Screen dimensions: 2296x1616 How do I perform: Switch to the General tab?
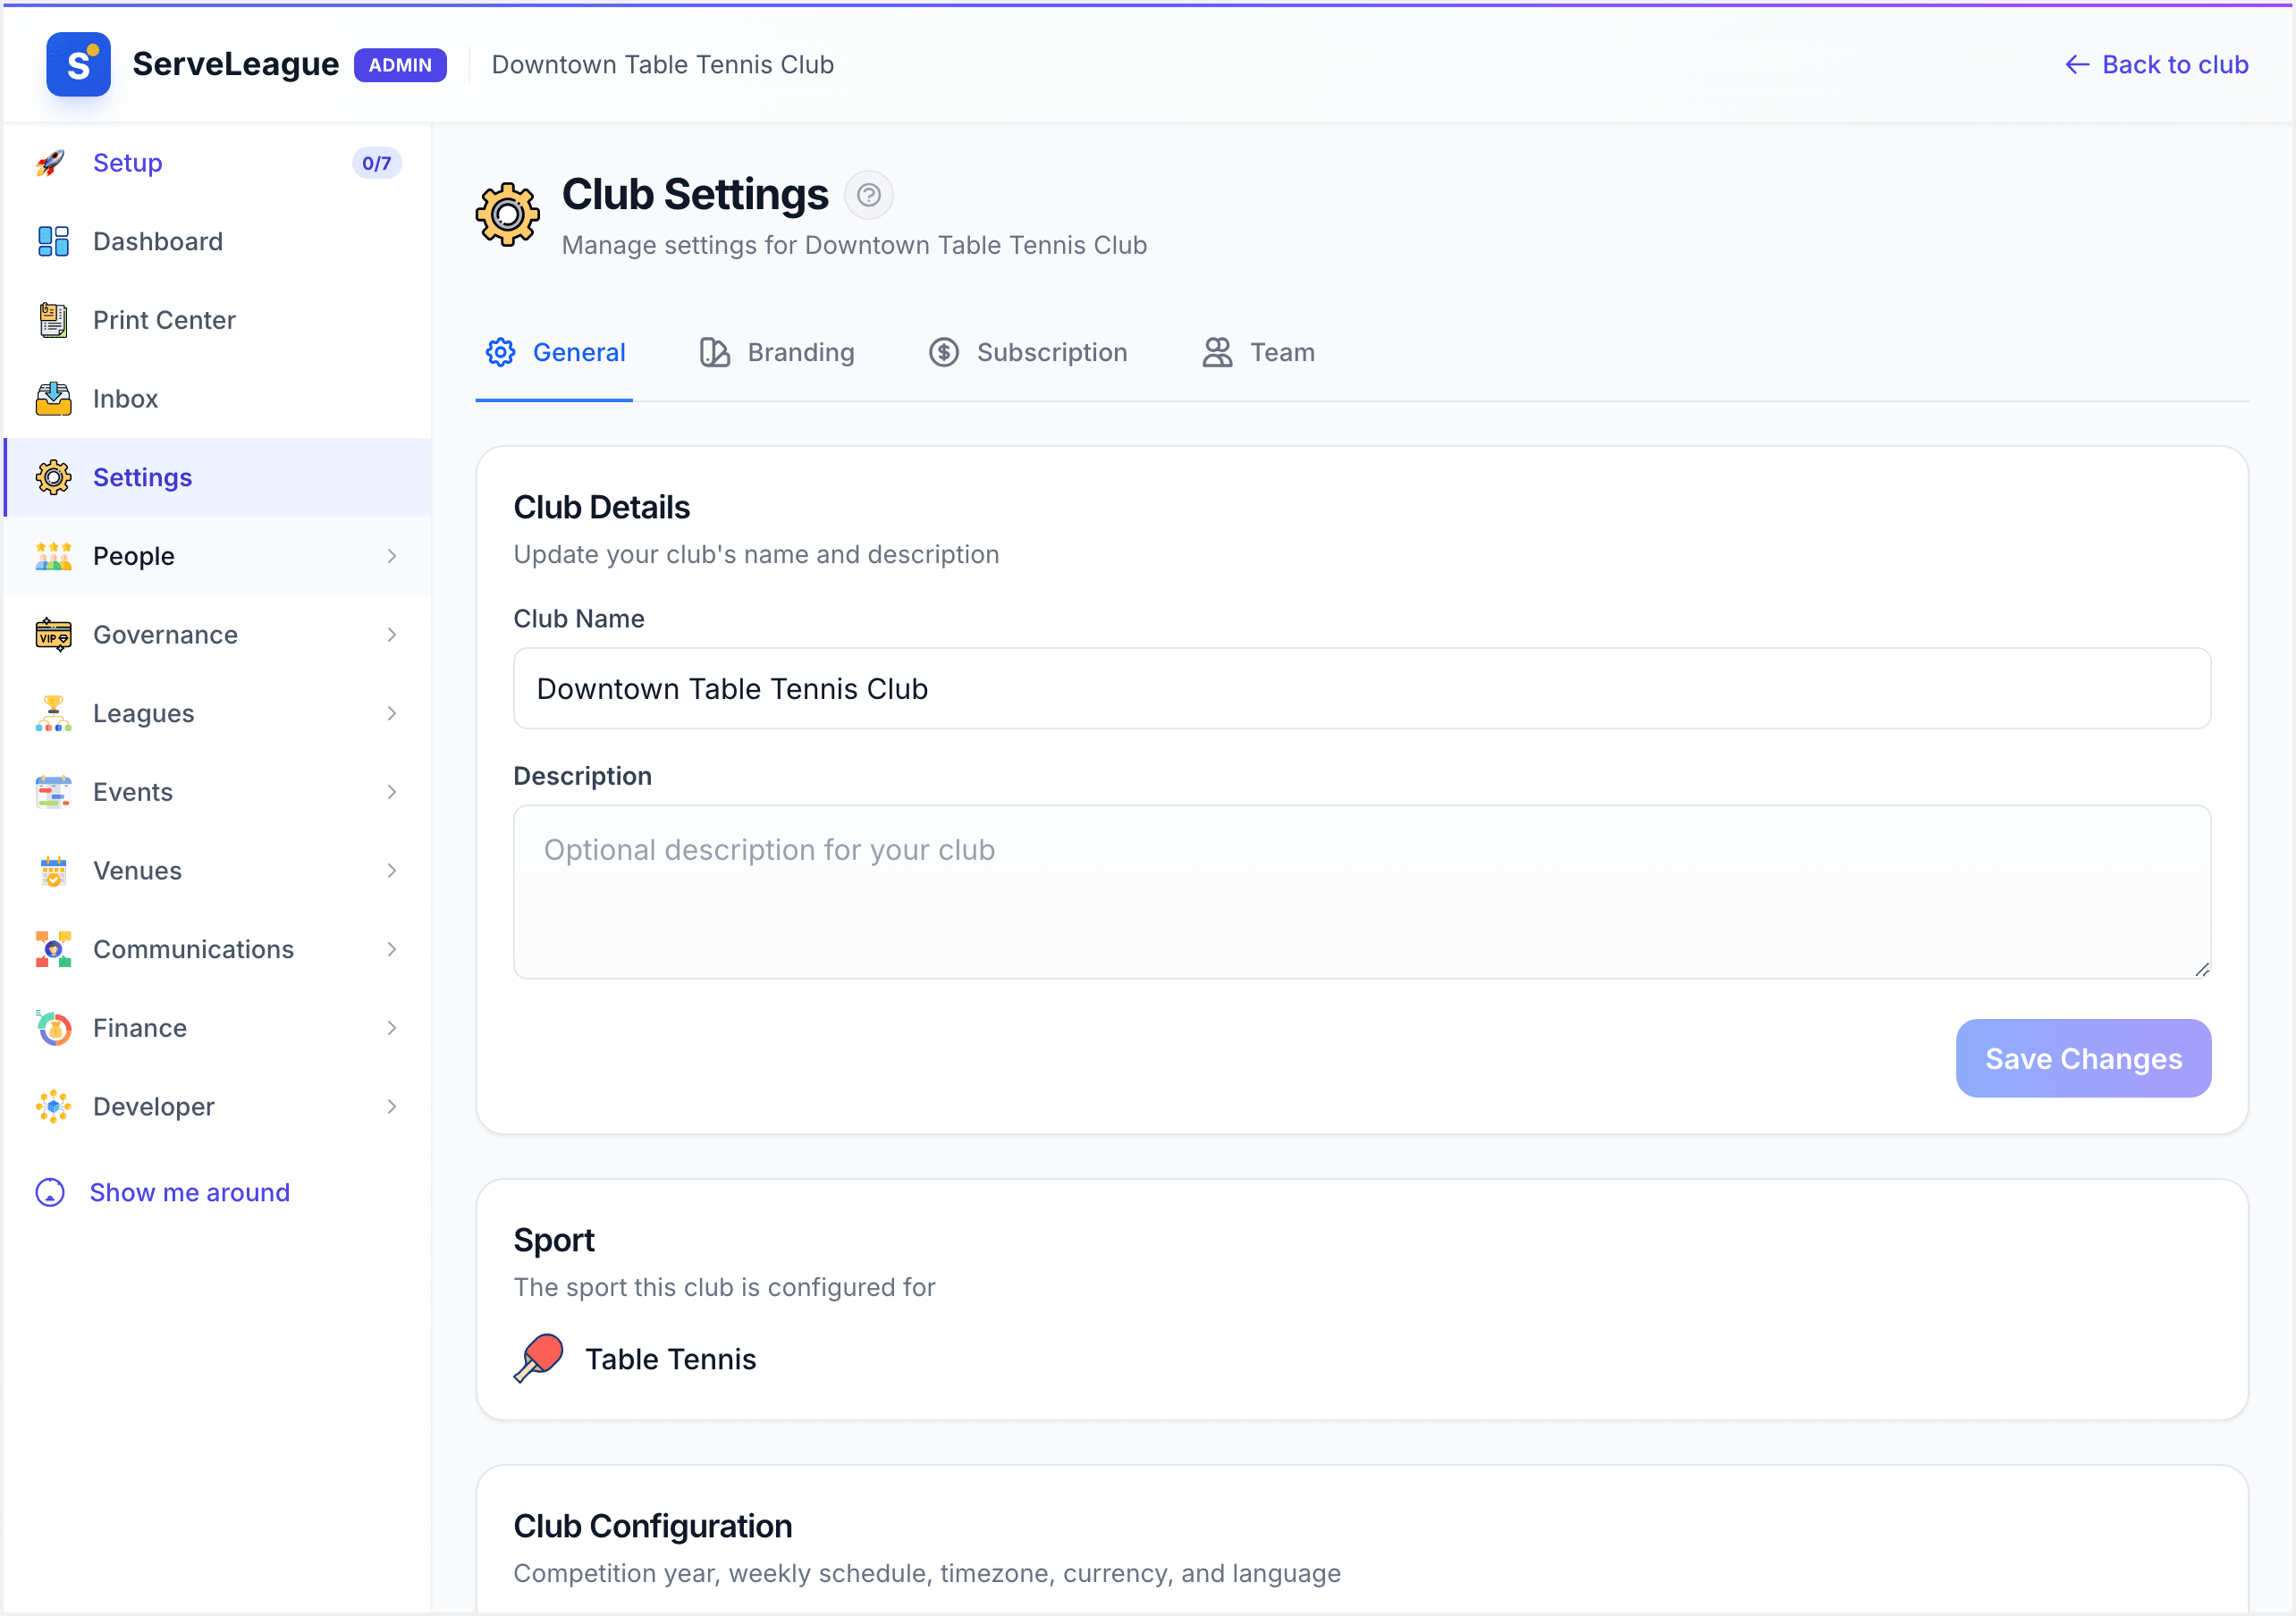tap(554, 353)
